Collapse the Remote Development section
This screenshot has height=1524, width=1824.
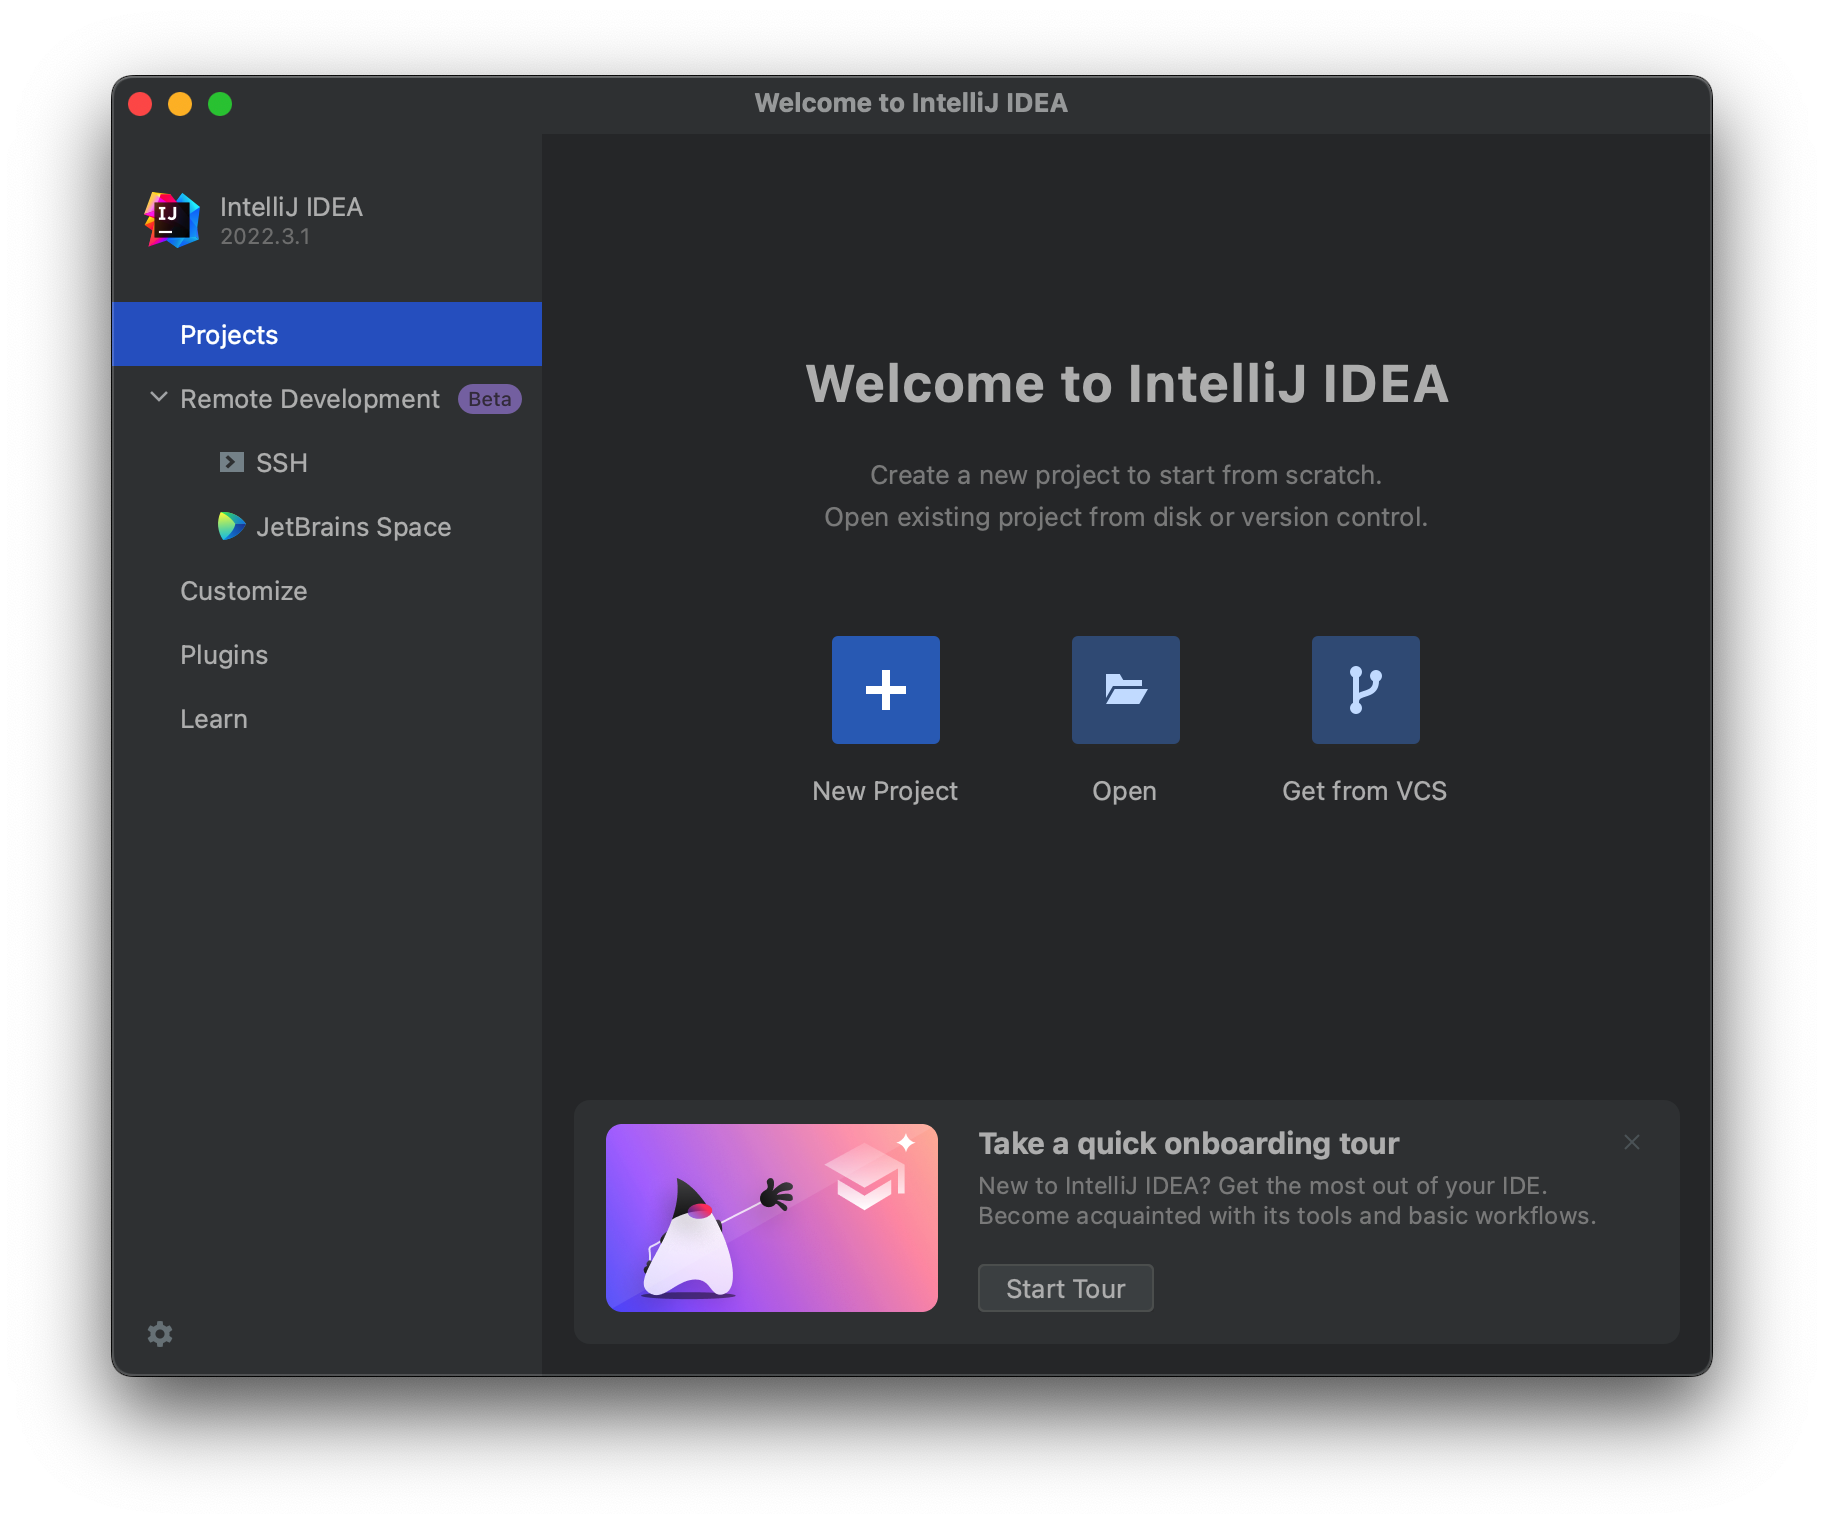pyautogui.click(x=158, y=397)
